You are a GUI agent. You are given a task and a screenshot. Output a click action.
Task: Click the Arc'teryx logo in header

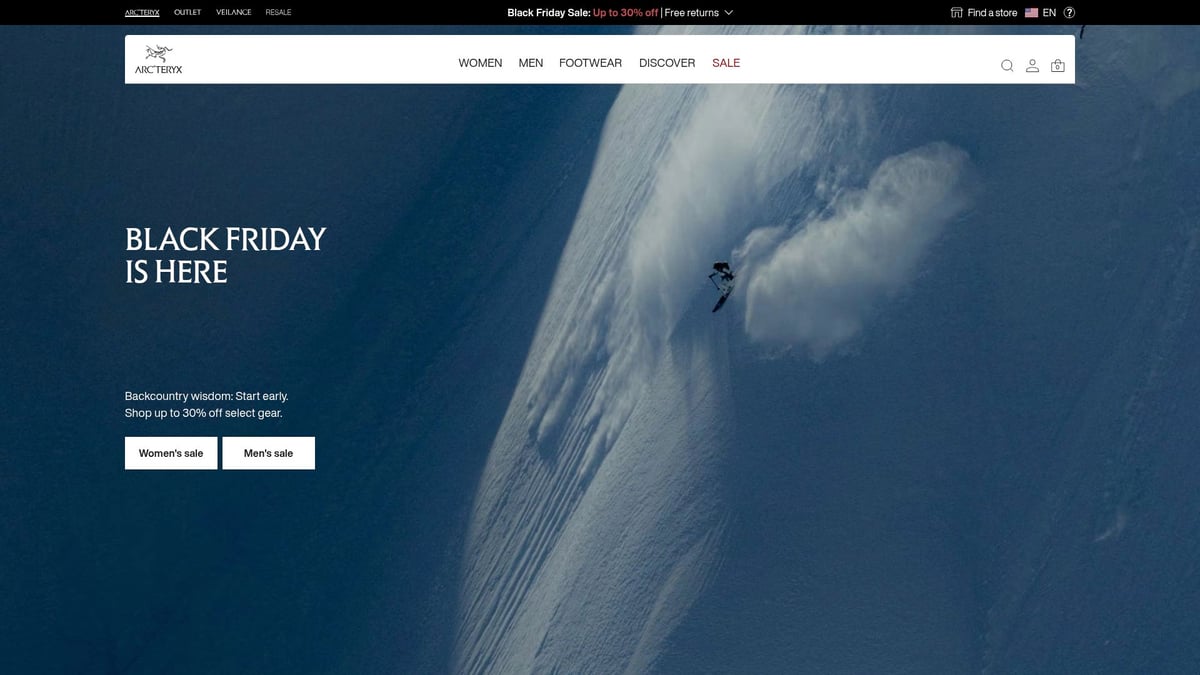[x=159, y=60]
